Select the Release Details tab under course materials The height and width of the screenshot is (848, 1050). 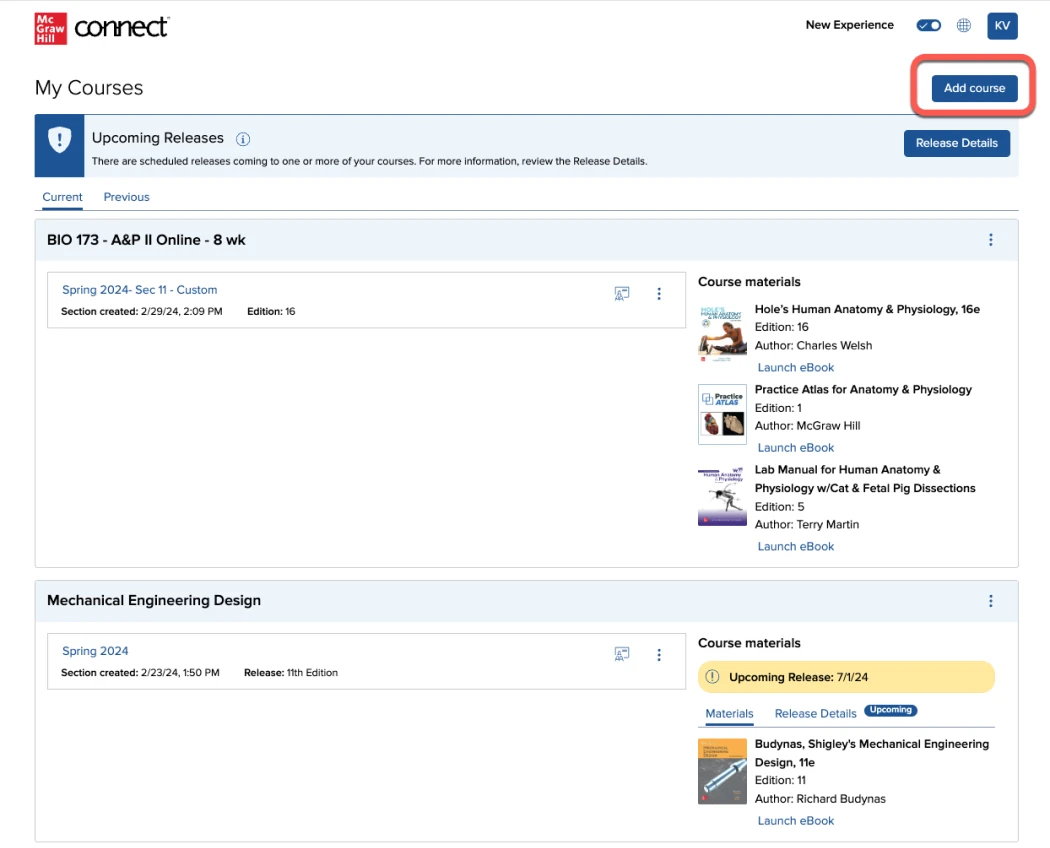point(815,713)
